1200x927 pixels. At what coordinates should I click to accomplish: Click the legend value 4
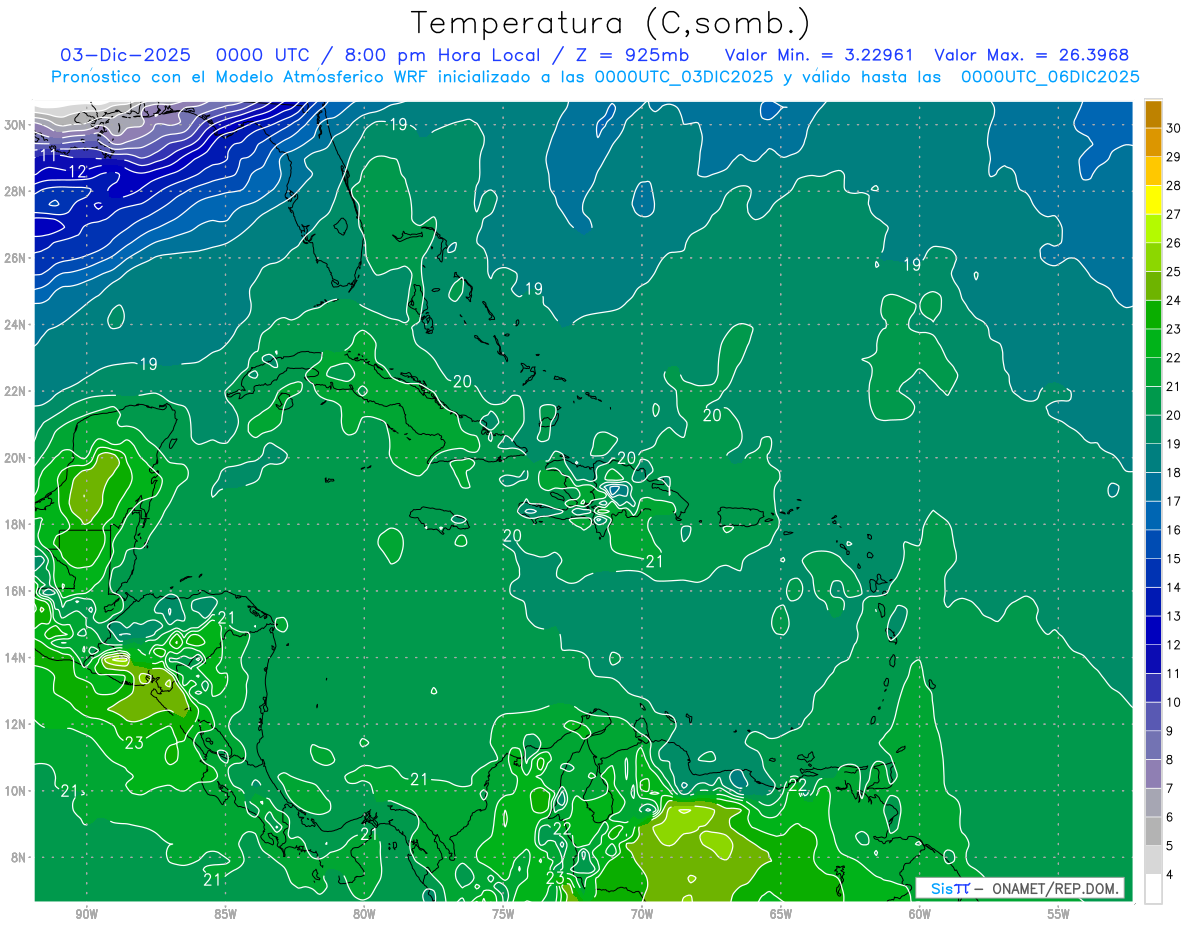coord(1171,875)
